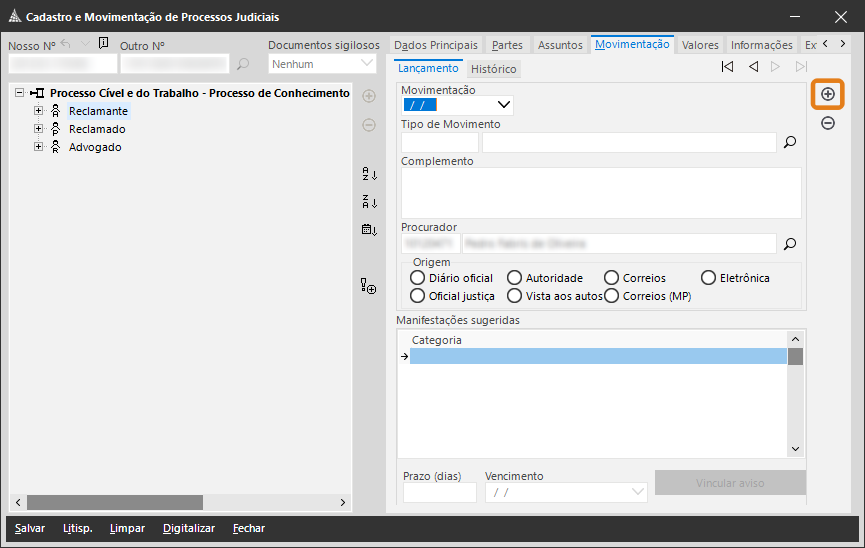865x548 pixels.
Task: Open the Movimentação date dropdown
Action: point(503,104)
